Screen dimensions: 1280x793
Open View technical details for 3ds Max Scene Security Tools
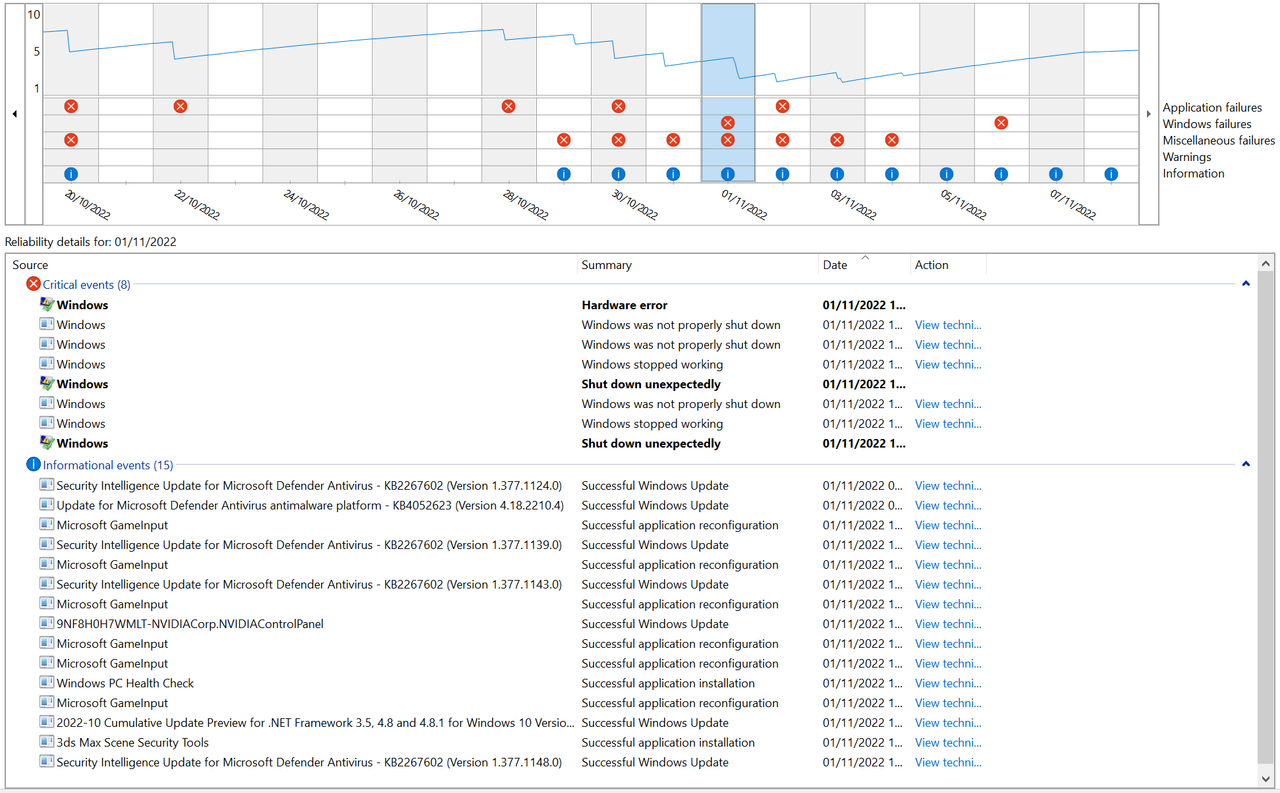(948, 743)
